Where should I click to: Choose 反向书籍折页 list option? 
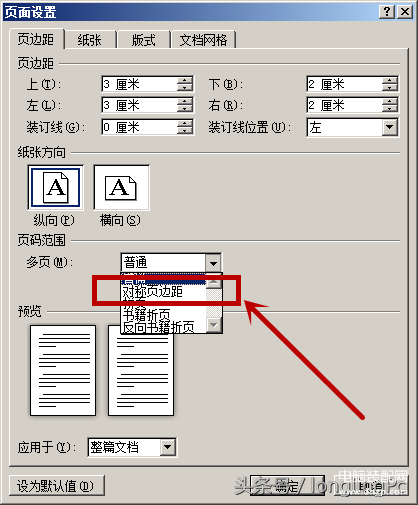(158, 327)
